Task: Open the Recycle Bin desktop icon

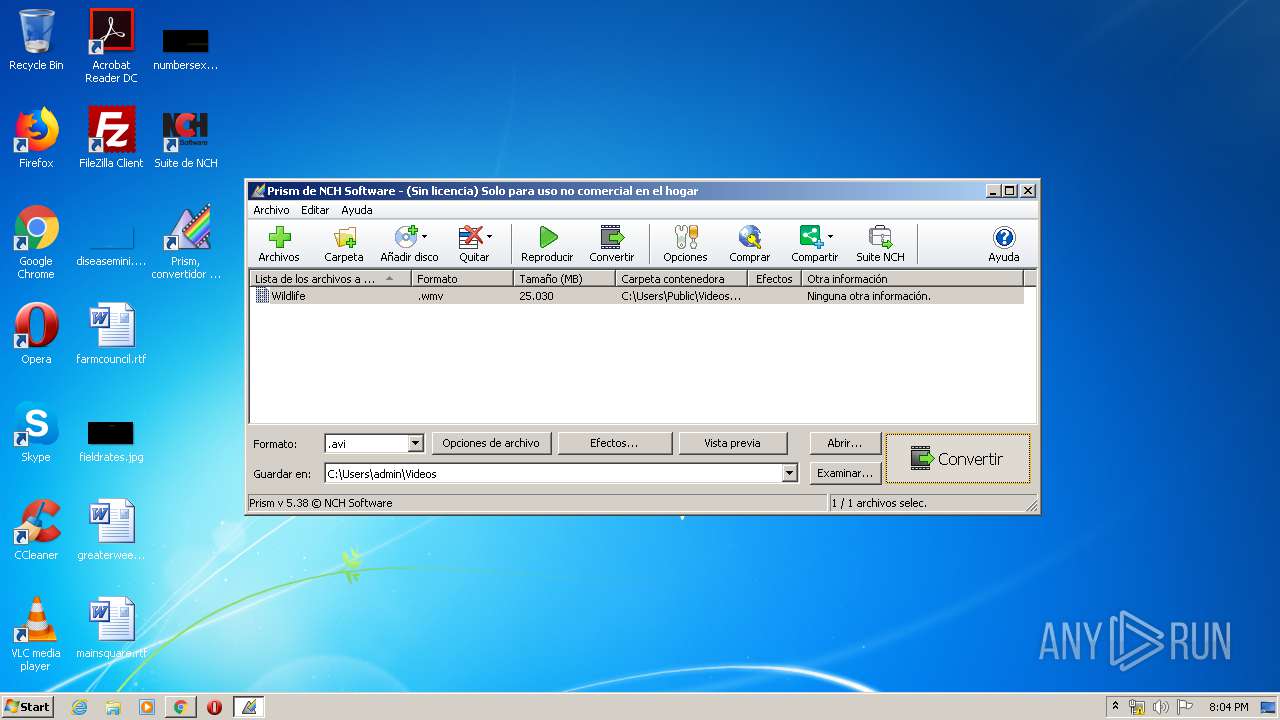Action: coord(36,41)
